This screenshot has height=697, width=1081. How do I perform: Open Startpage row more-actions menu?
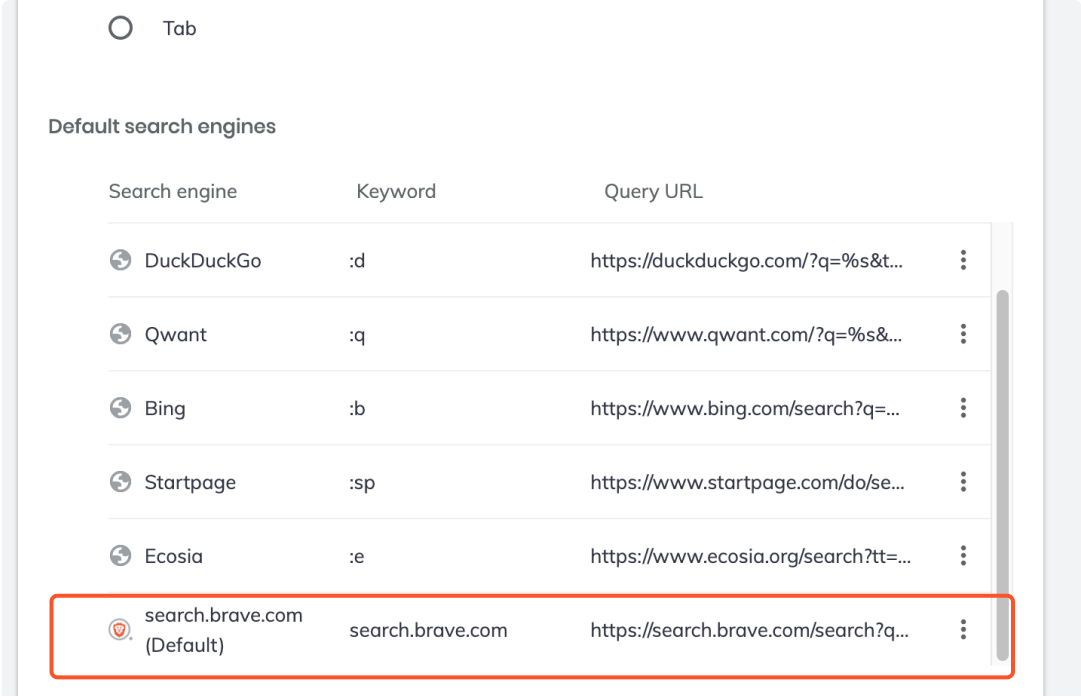click(x=963, y=481)
